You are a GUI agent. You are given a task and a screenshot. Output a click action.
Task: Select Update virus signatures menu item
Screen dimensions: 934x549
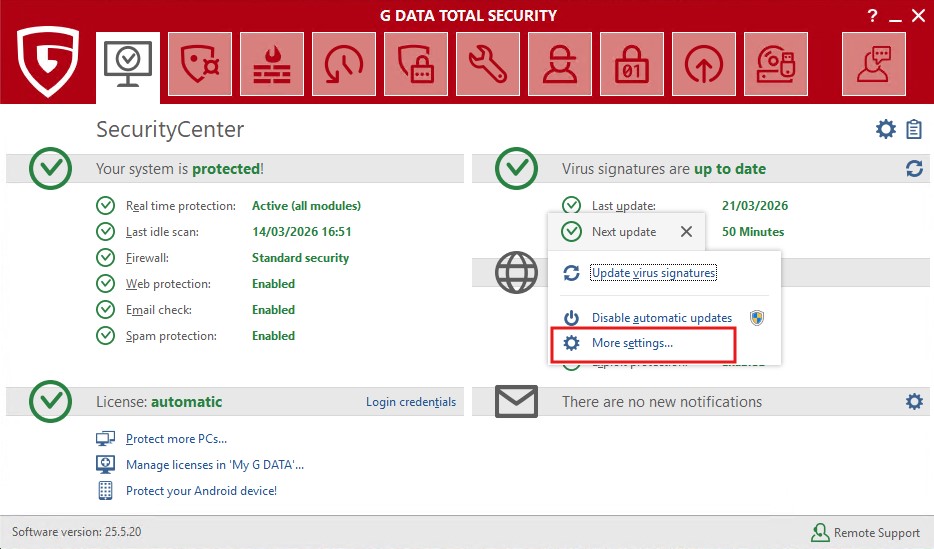[653, 273]
